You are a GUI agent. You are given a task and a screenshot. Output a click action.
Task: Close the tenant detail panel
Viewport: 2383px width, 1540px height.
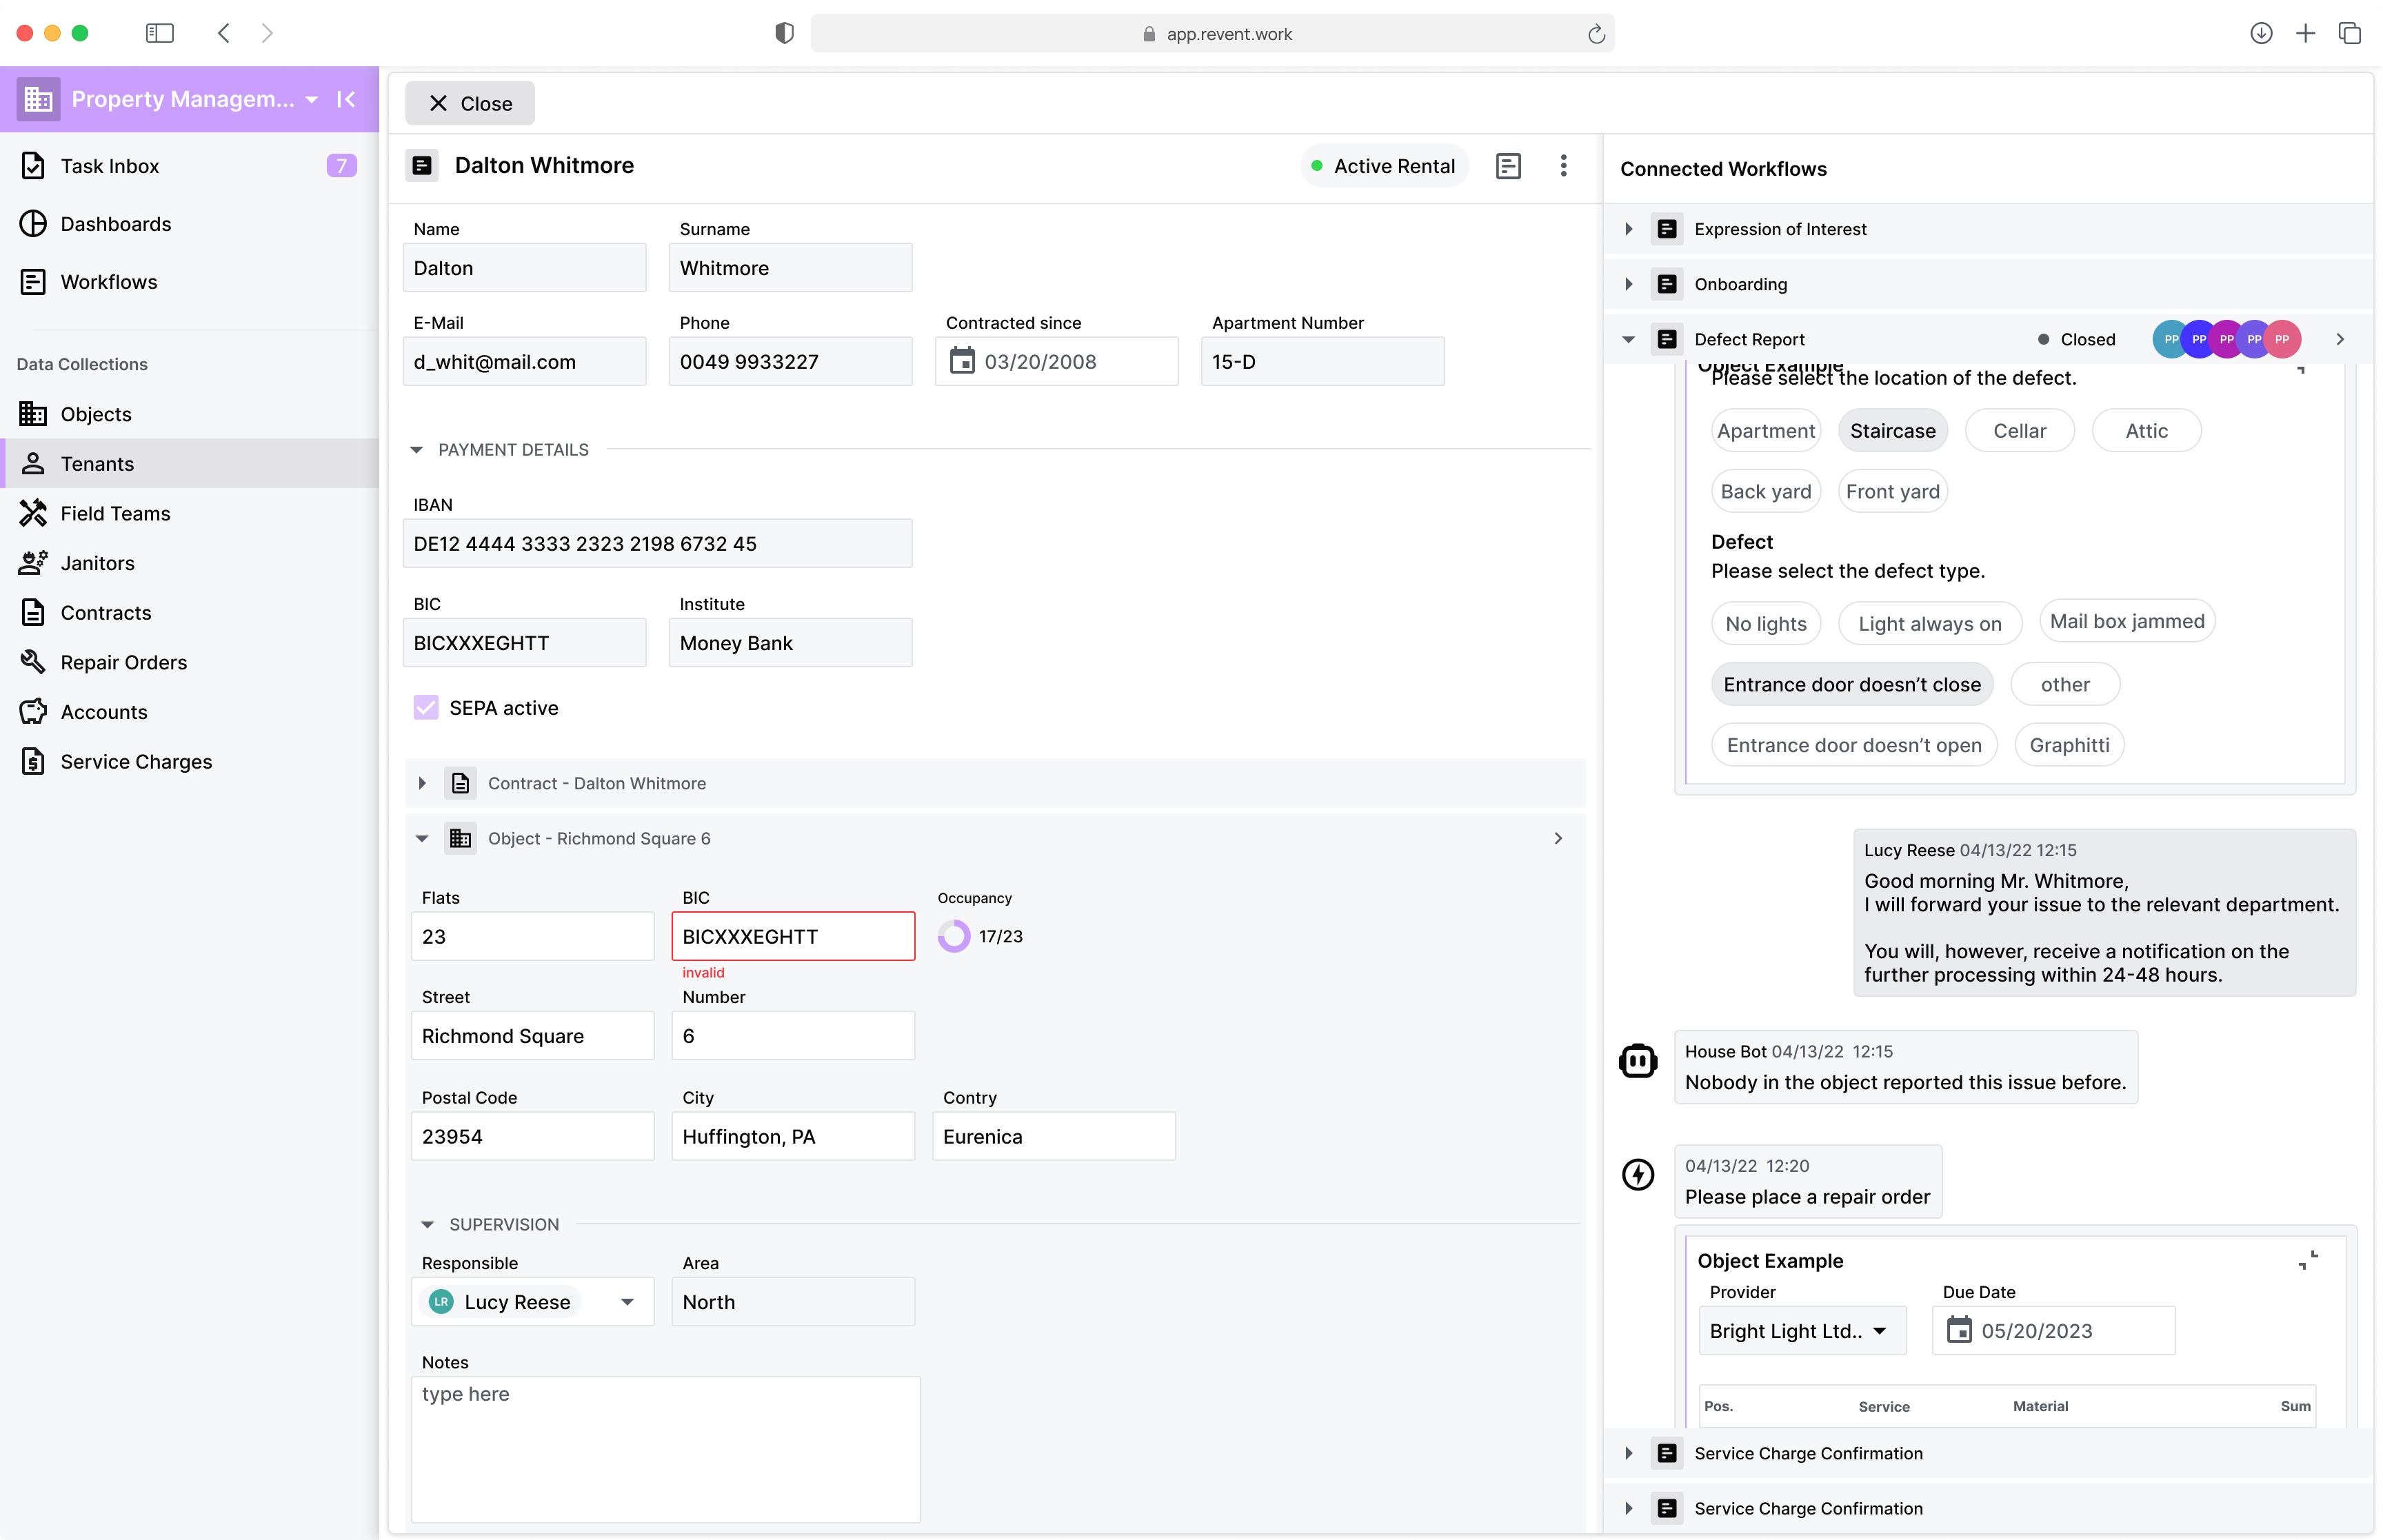point(470,103)
